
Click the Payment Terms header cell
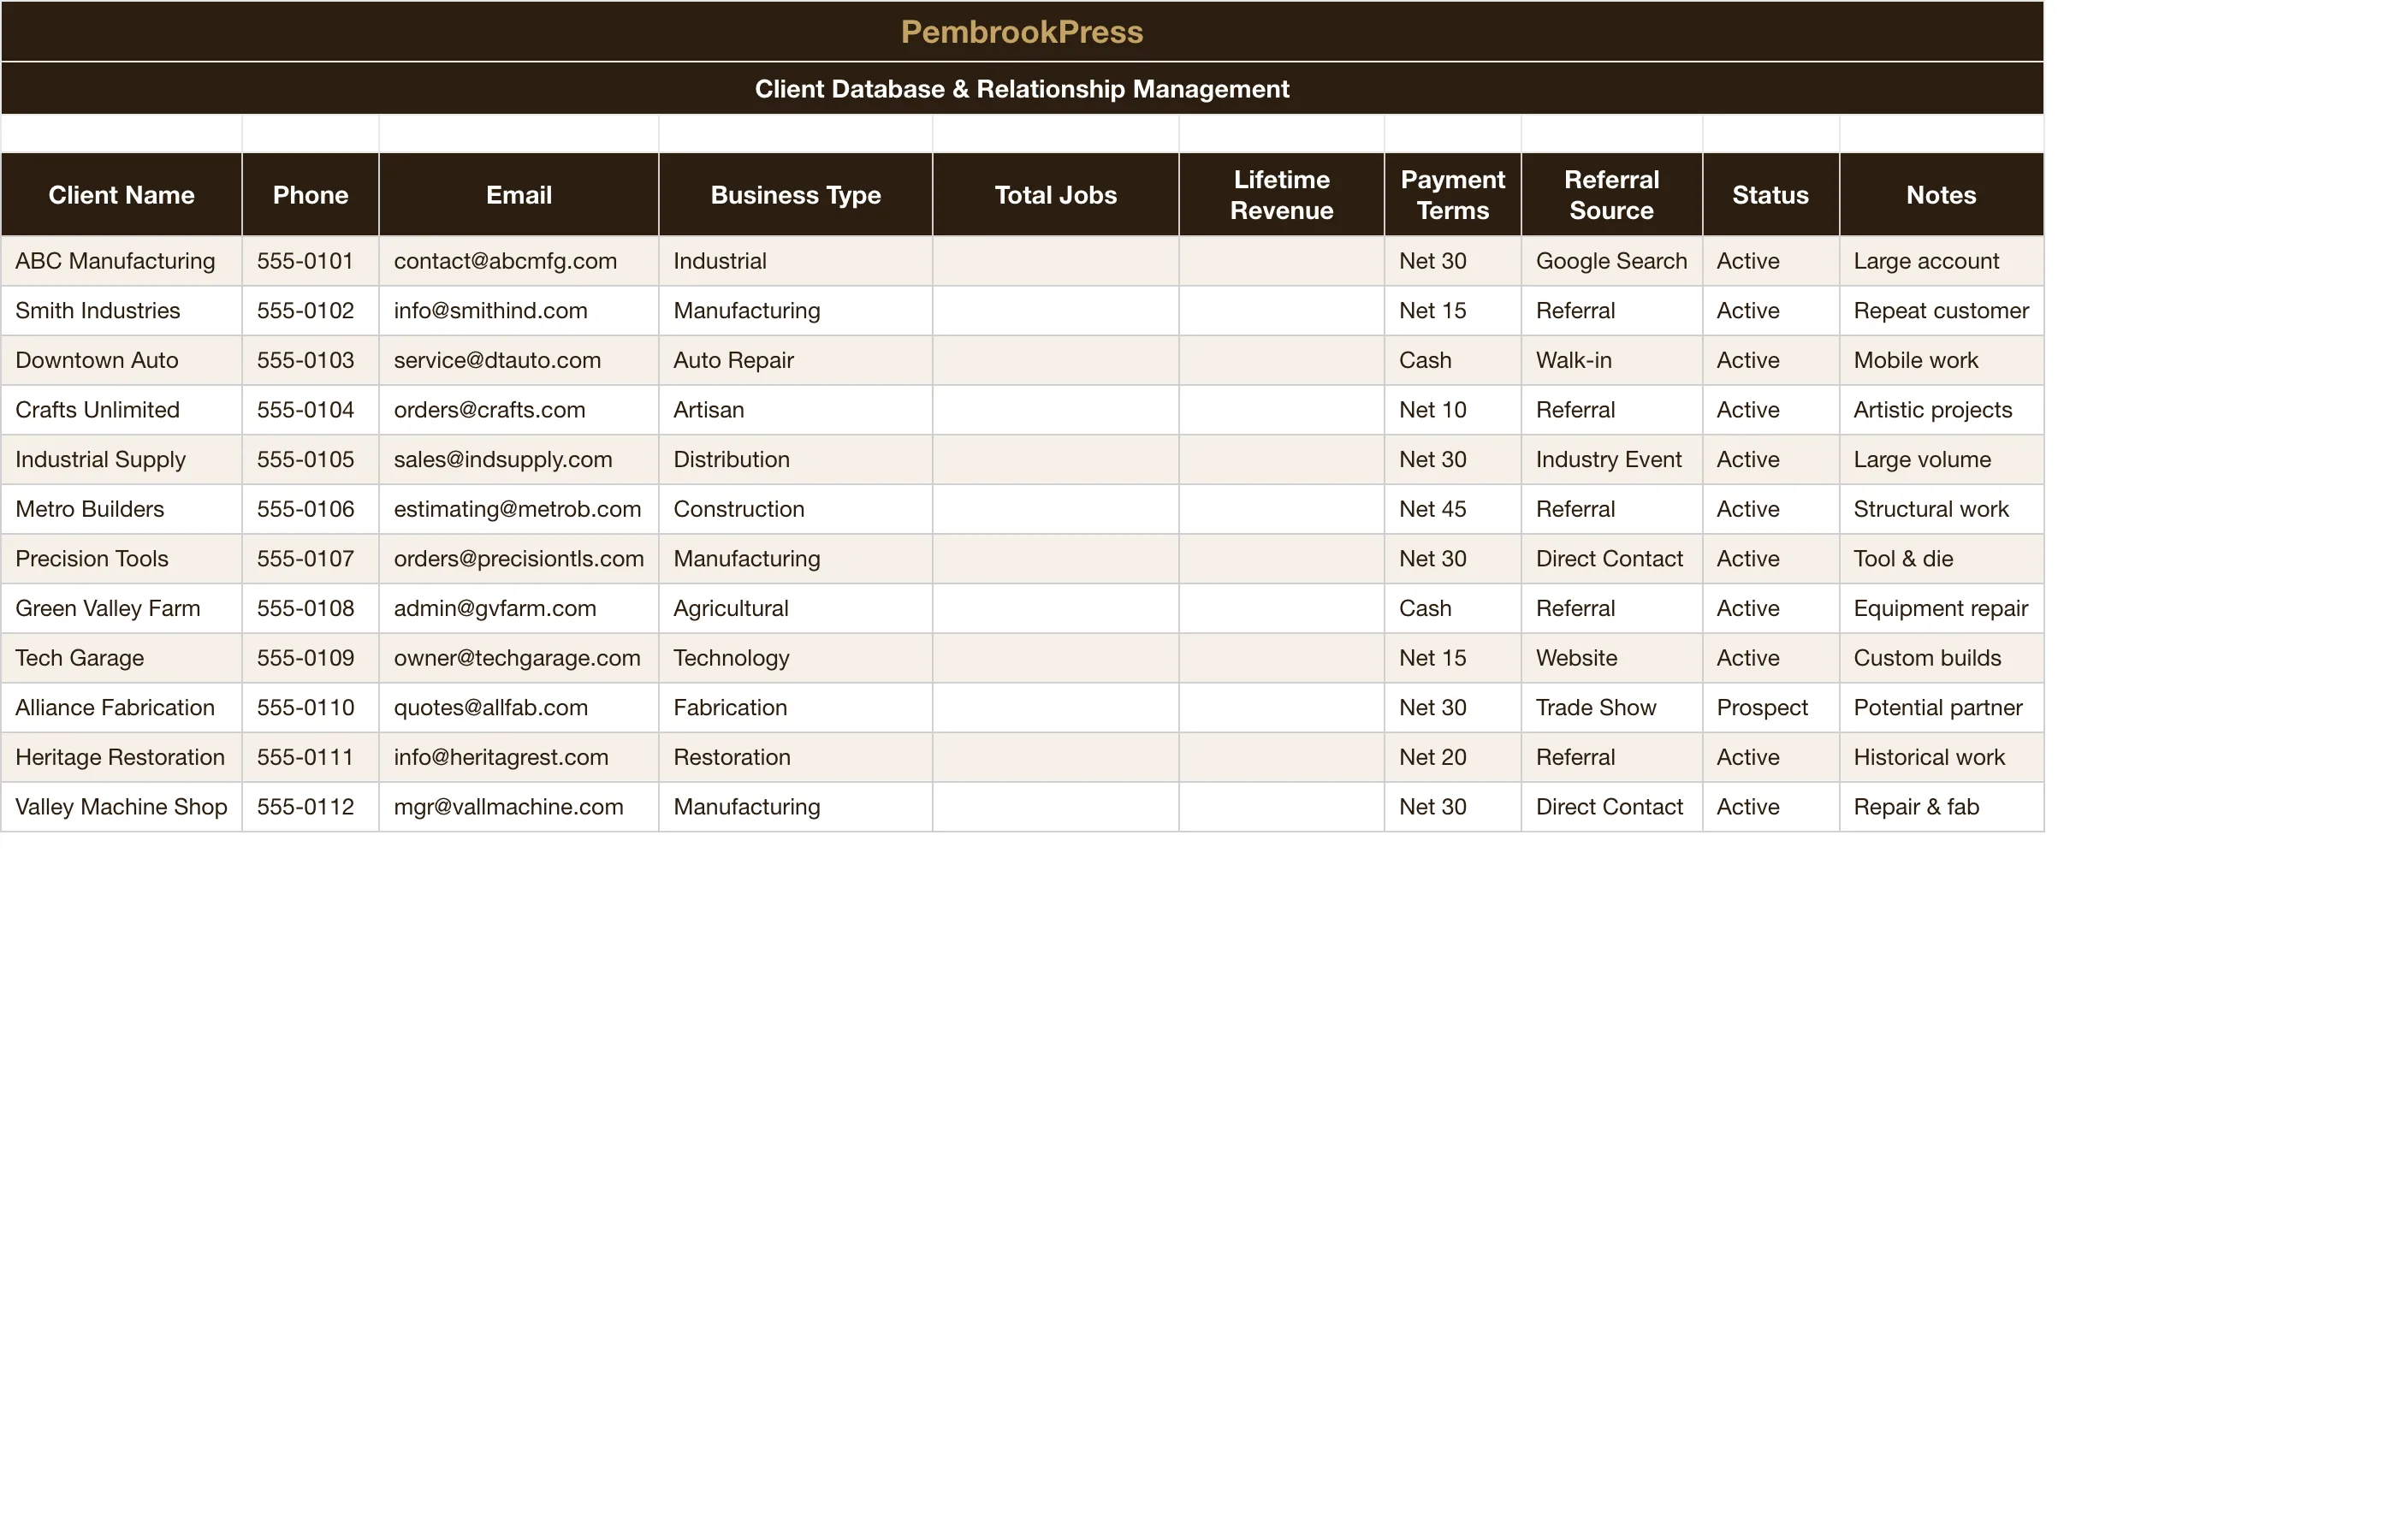pos(1452,195)
